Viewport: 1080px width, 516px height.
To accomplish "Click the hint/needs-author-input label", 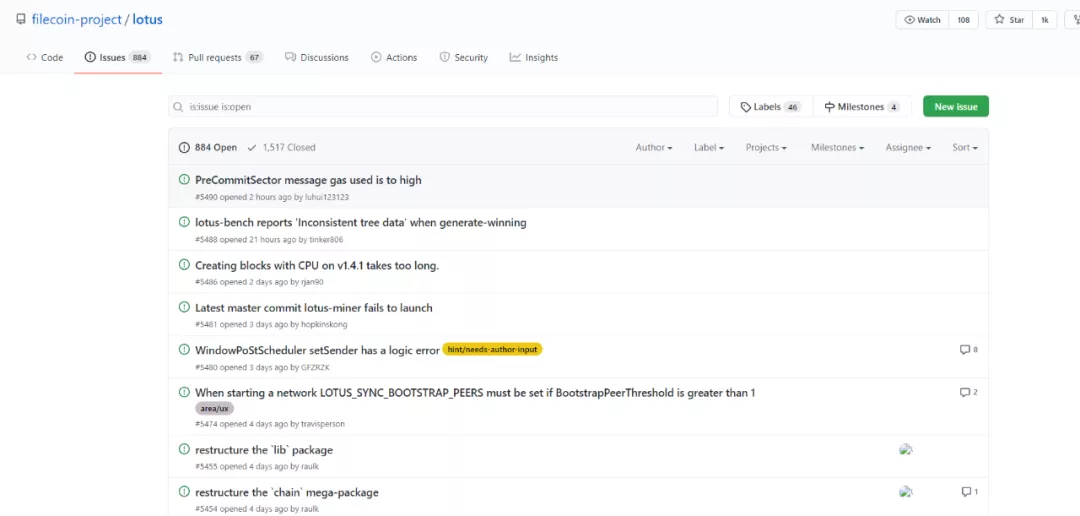I will click(492, 349).
